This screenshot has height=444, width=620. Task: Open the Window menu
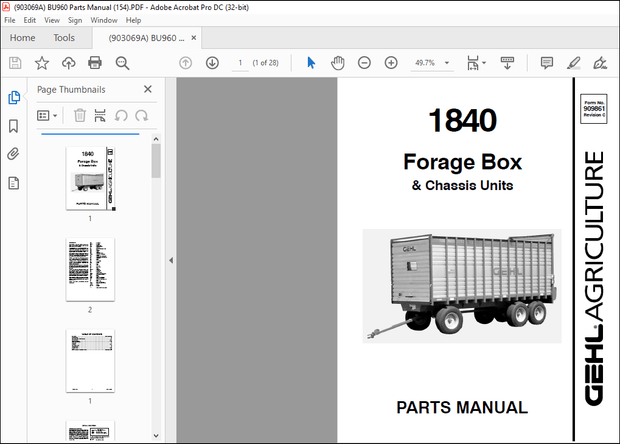pos(104,20)
